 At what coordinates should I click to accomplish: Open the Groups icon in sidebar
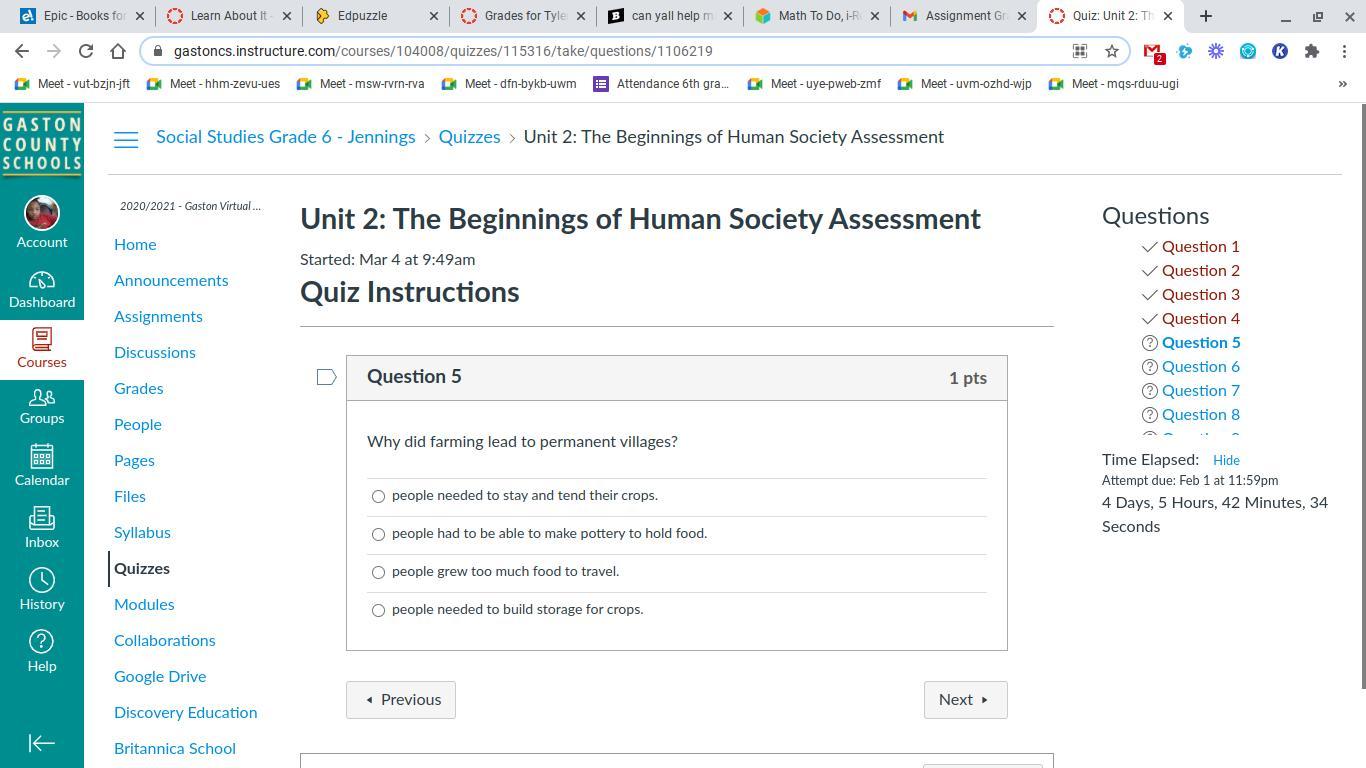(x=42, y=397)
